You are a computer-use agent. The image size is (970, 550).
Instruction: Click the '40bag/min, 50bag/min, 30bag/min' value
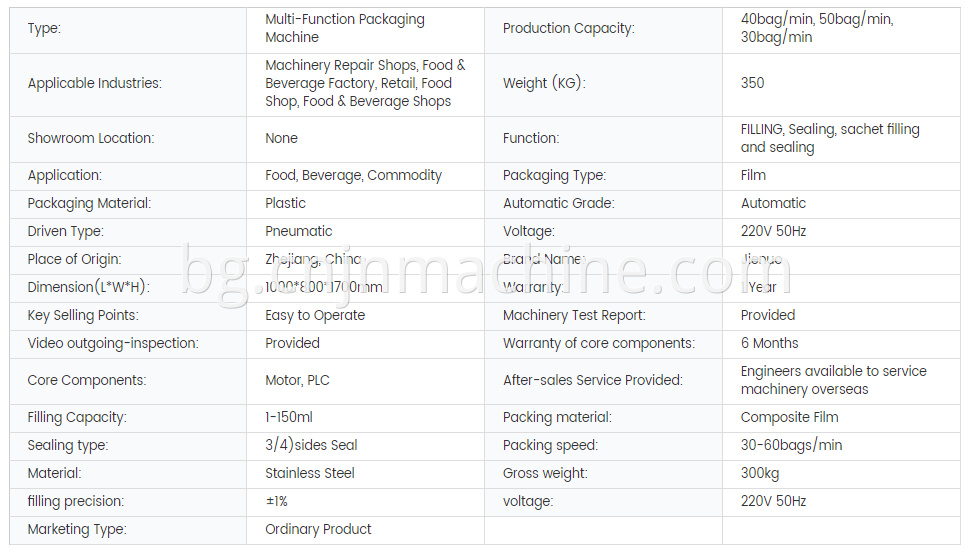click(x=817, y=28)
